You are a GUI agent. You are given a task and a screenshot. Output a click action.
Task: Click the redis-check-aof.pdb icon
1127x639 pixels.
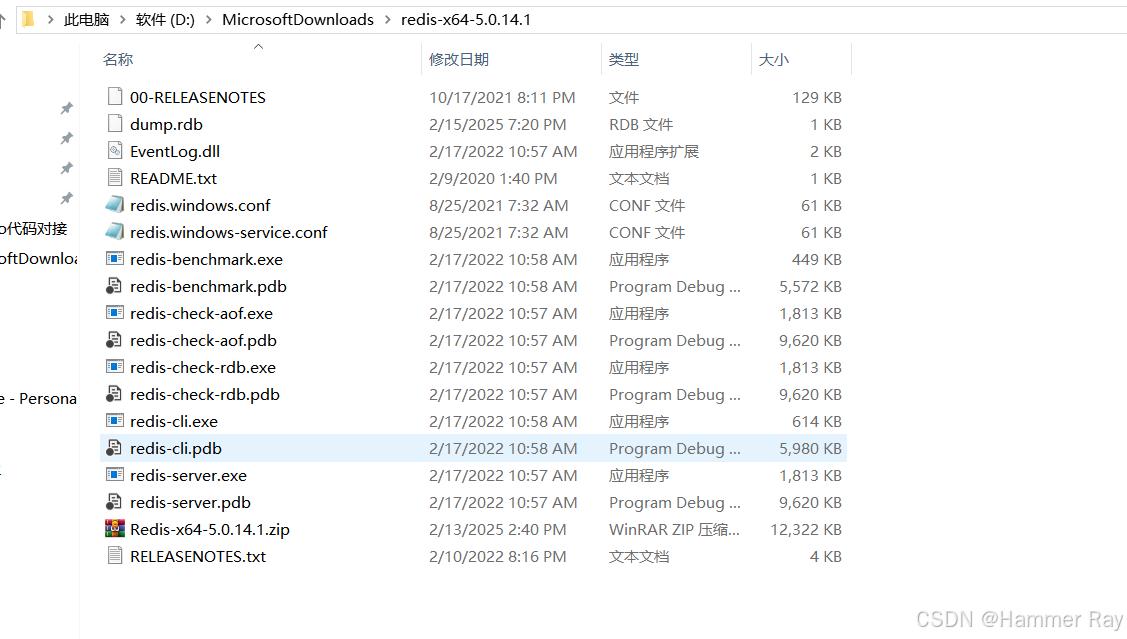click(x=114, y=340)
